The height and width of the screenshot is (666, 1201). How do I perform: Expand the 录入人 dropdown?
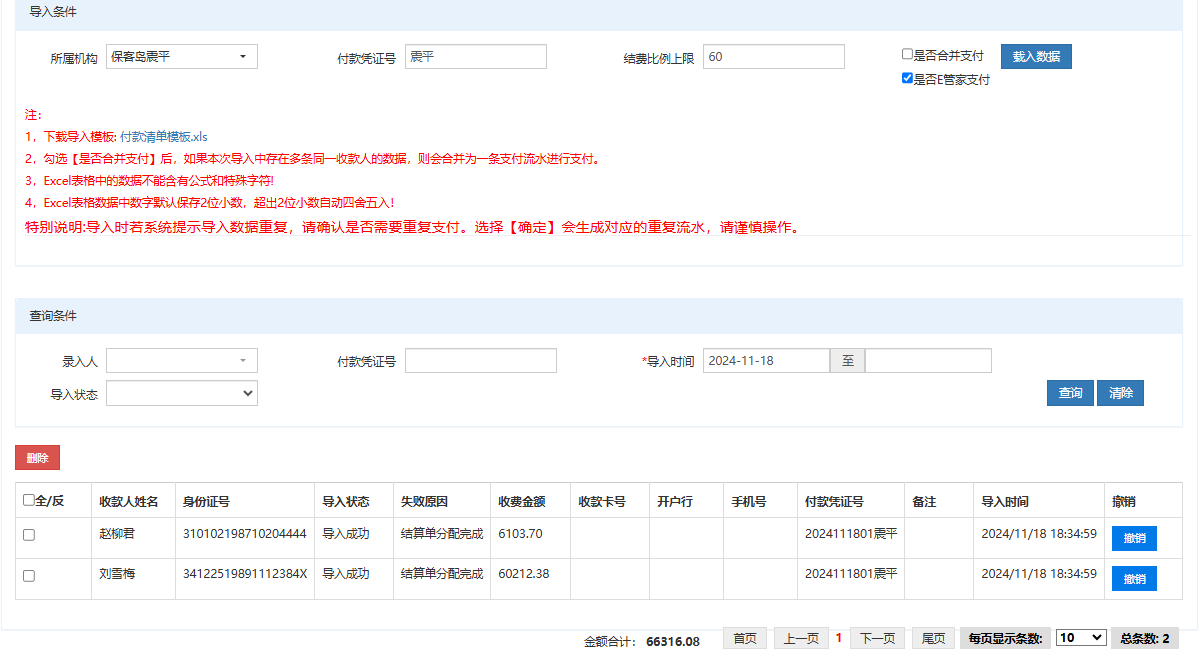click(181, 361)
